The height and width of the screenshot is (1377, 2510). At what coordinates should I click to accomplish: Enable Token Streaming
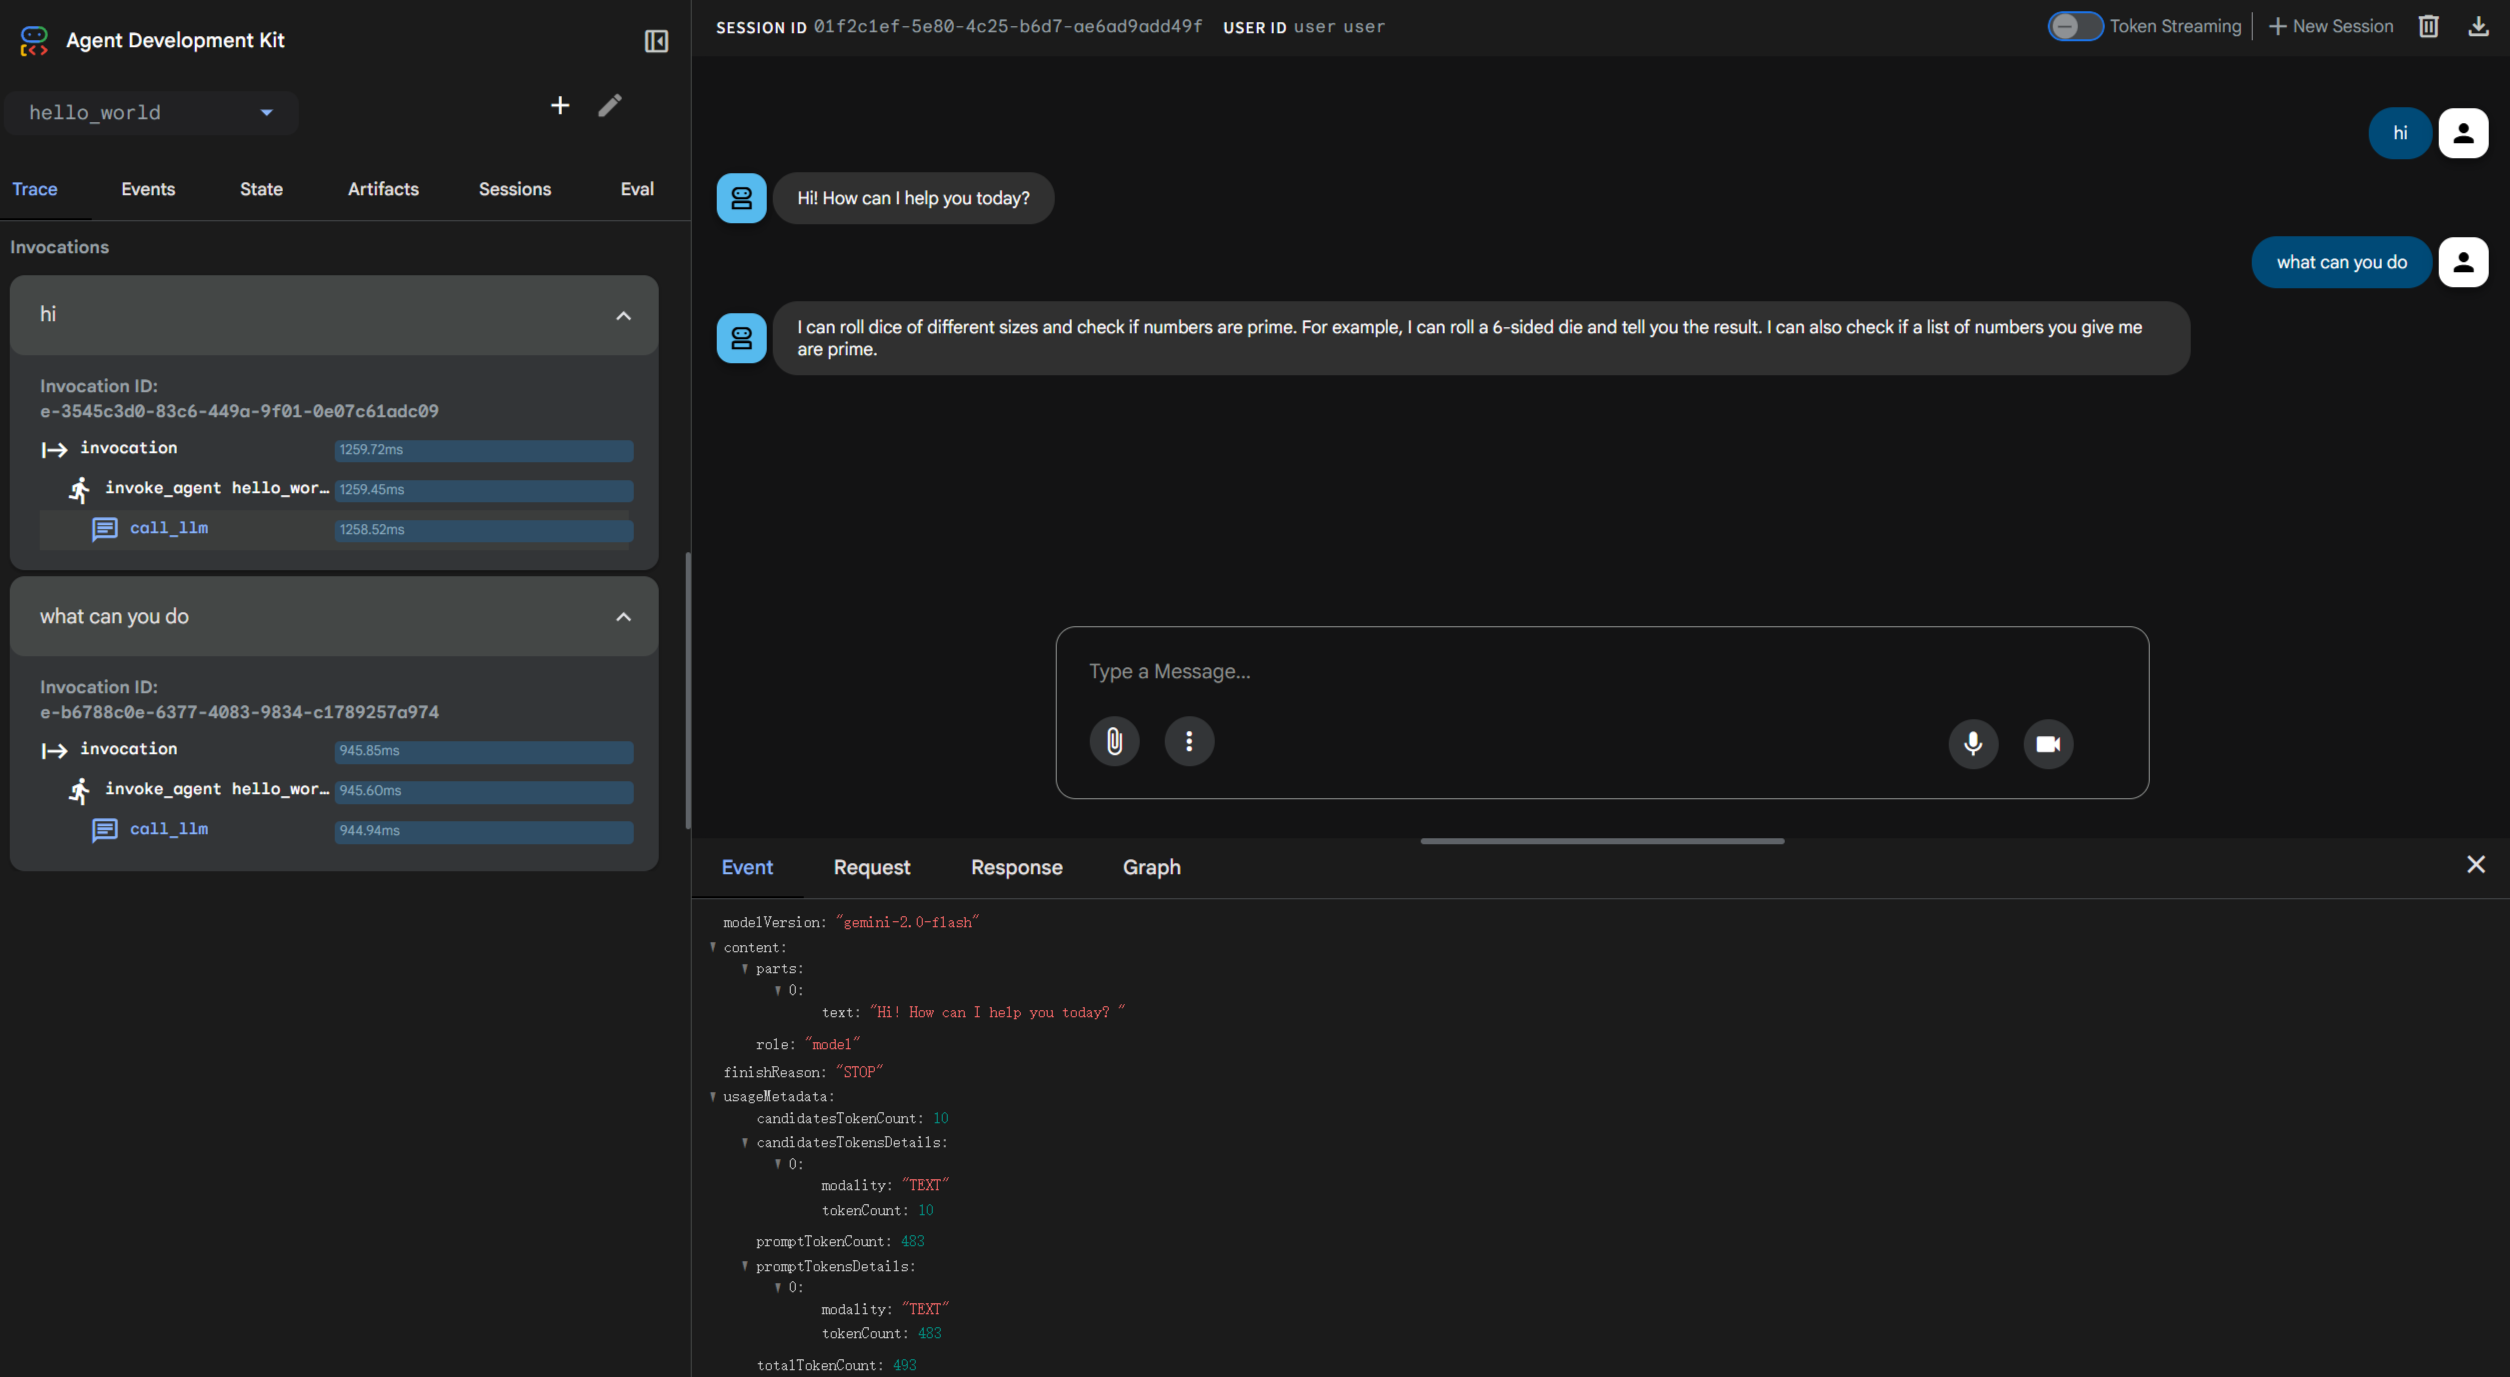(x=2074, y=26)
